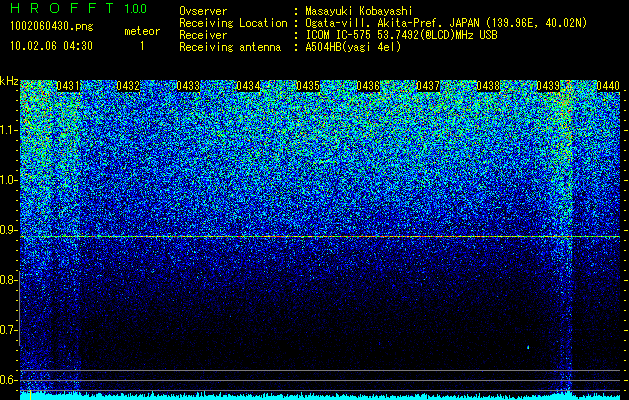Screen dimensions: 629x400
Task: Click the kHz axis unit label
Action: coord(9,81)
